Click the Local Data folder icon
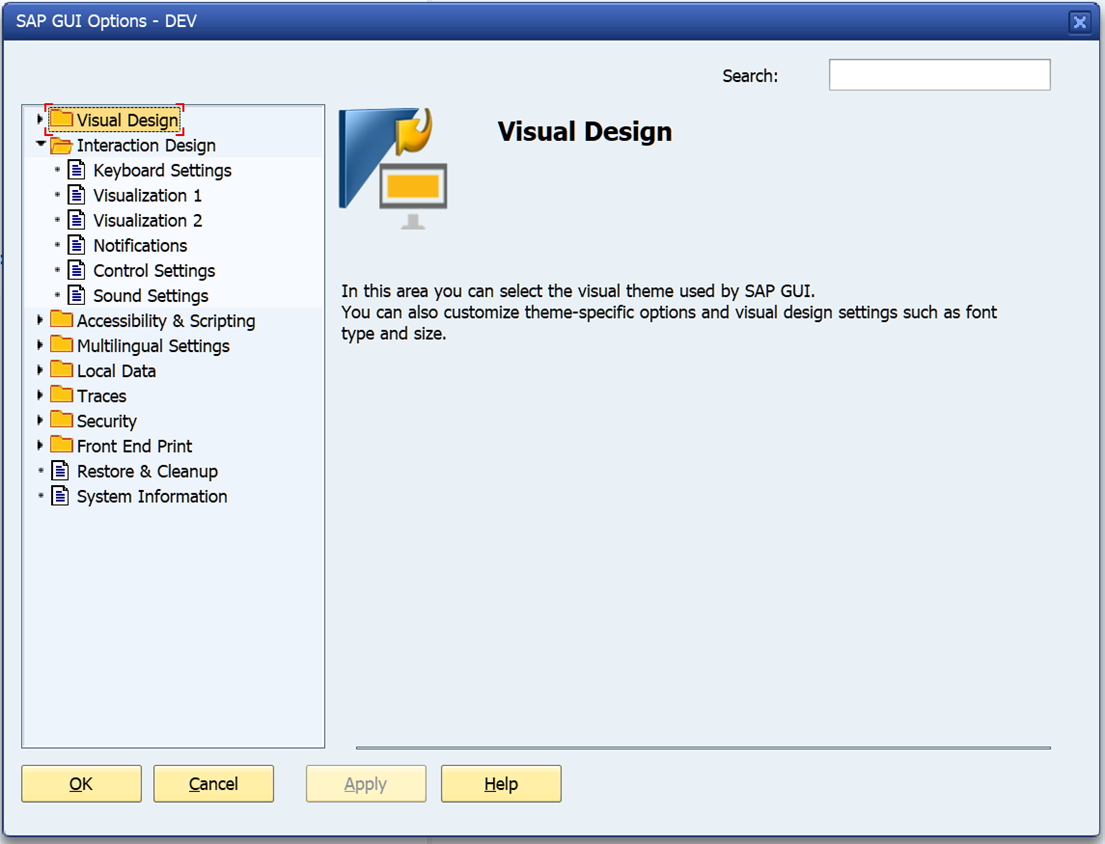This screenshot has width=1105, height=844. [61, 369]
